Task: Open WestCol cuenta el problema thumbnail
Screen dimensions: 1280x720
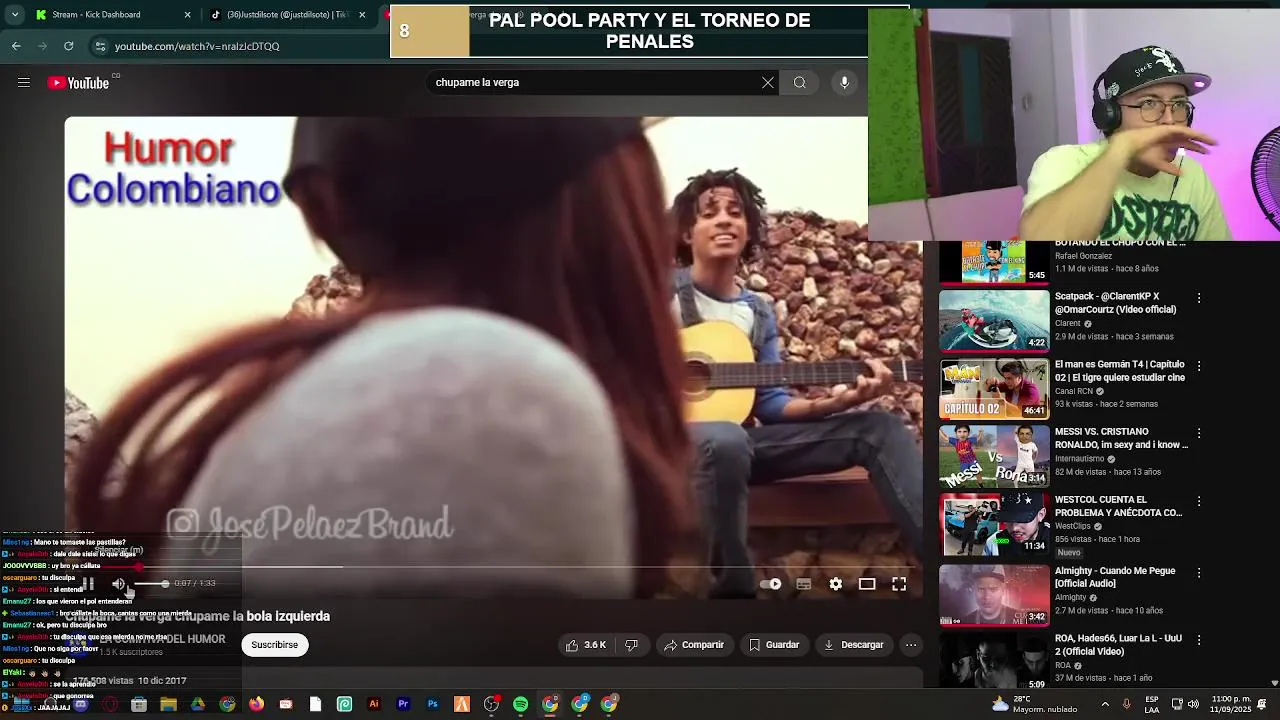Action: pos(994,524)
